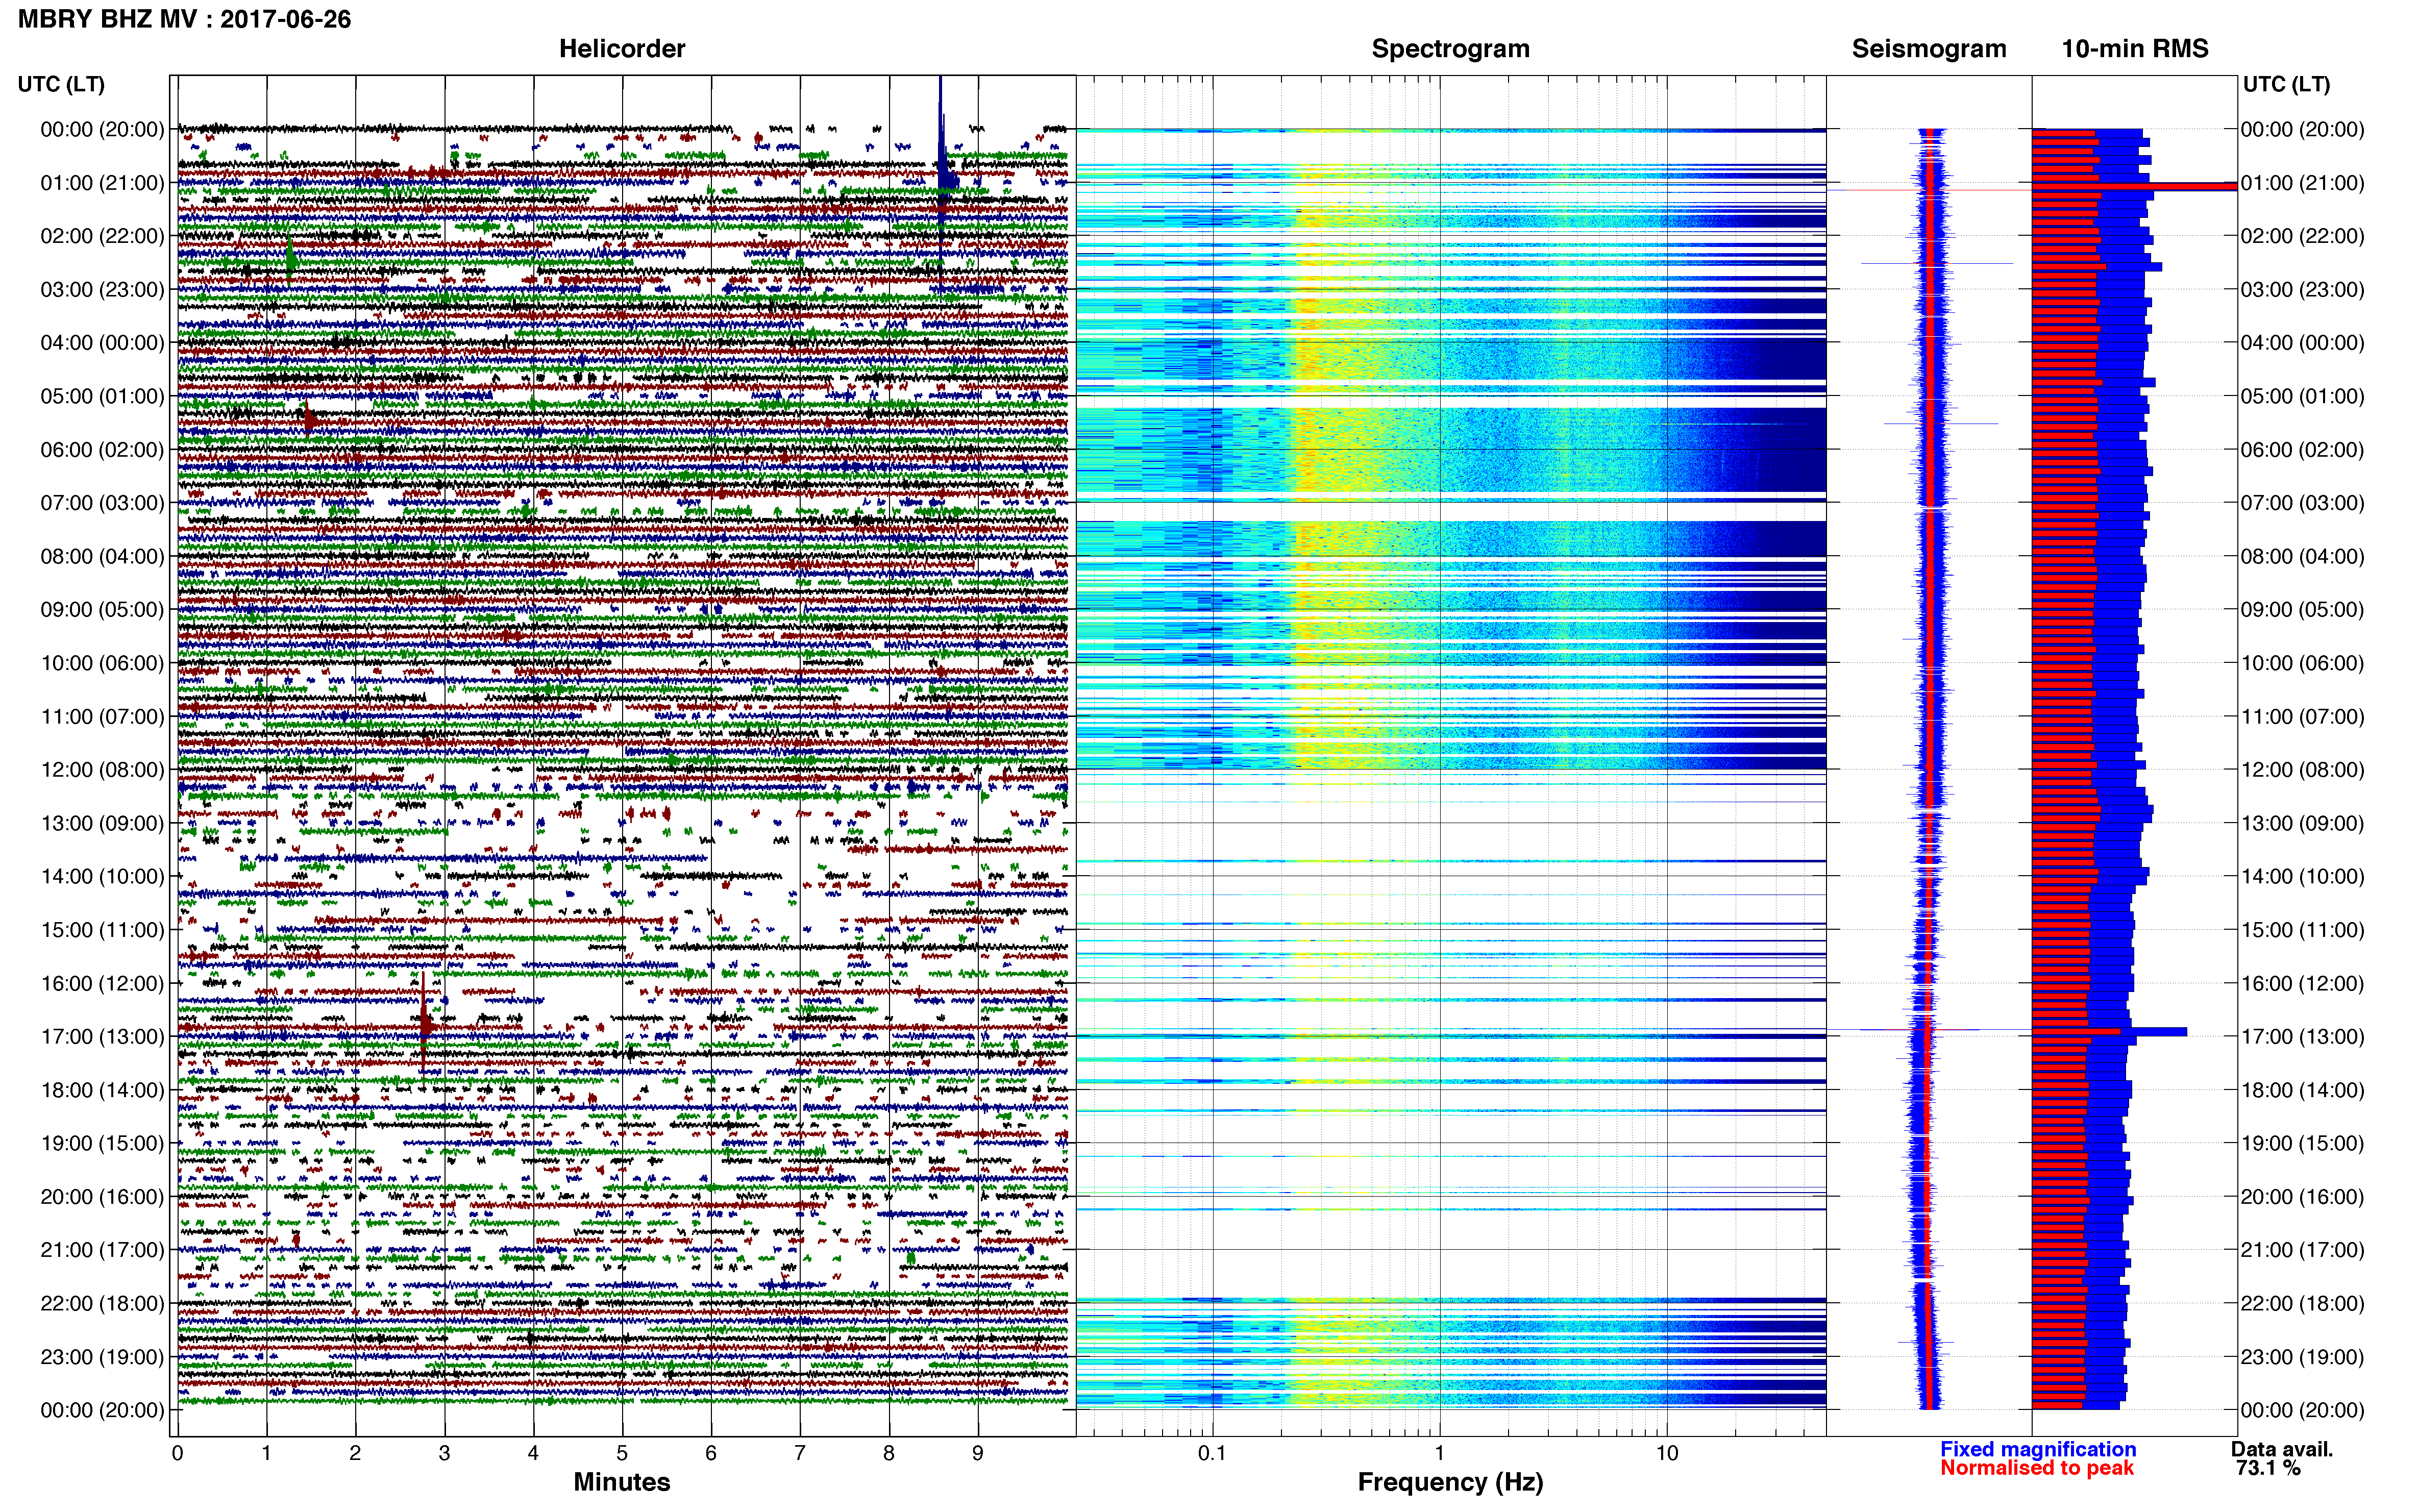Select the 'Helicorder' panel heading
This screenshot has width=2419, height=1512.
[621, 48]
